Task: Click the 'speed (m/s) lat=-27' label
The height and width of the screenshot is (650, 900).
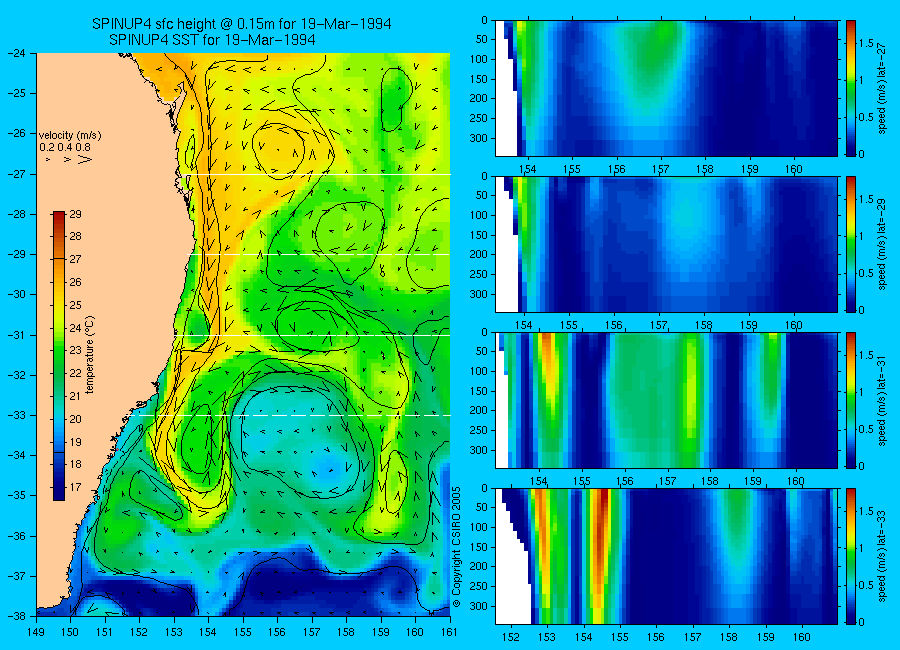Action: click(883, 88)
